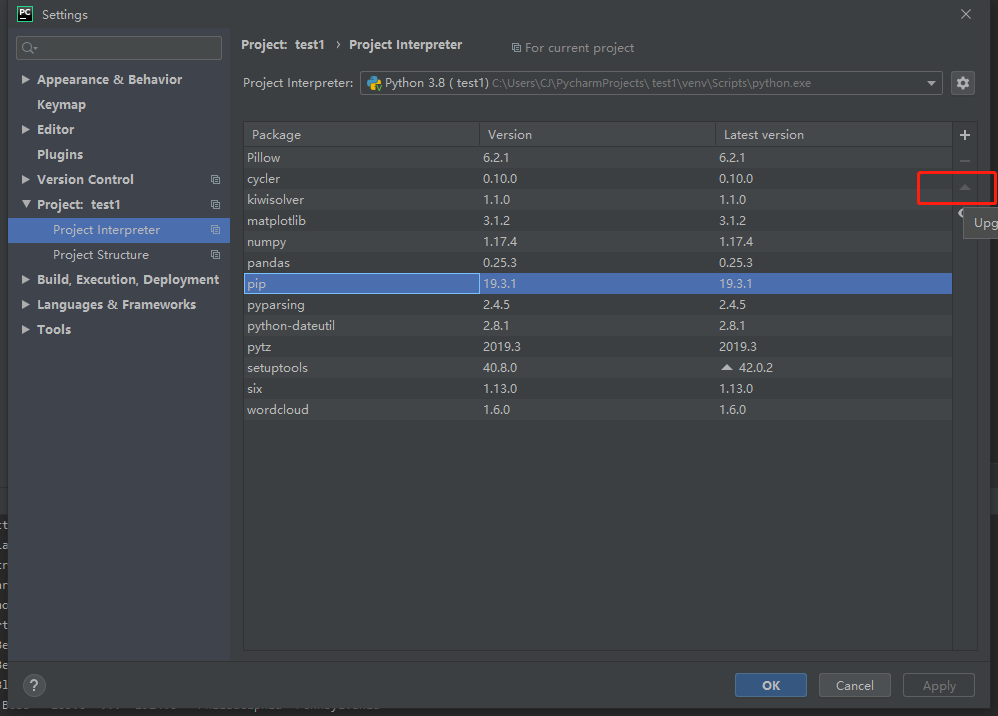Click the Project: test1 breadcrumb
Viewport: 998px width, 716px height.
tap(283, 45)
